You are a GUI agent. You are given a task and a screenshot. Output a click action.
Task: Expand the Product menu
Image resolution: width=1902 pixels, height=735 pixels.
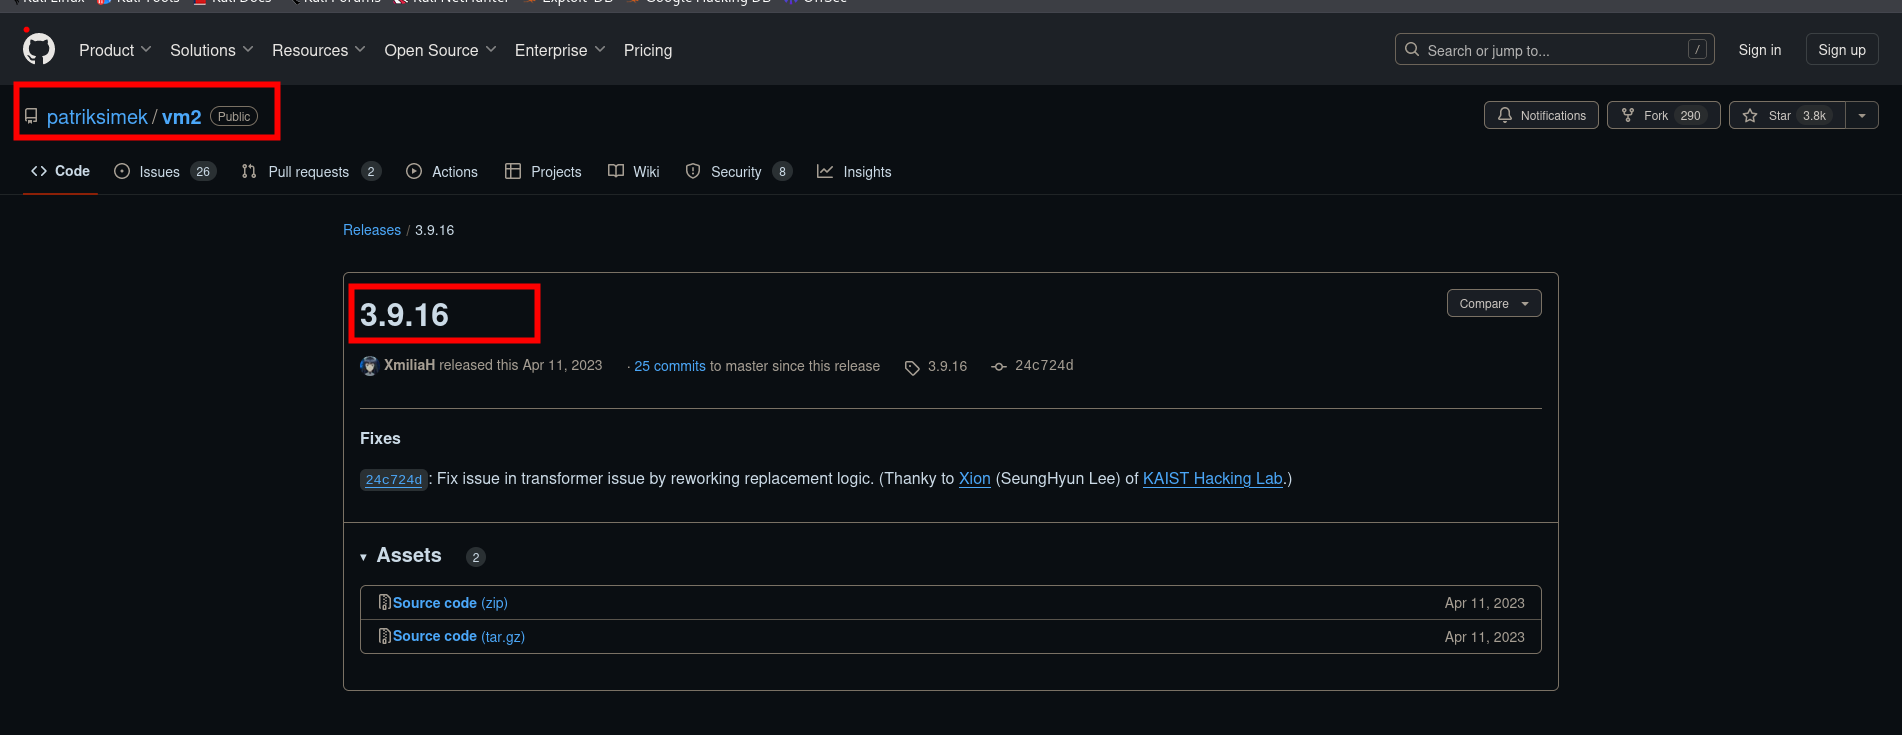point(115,50)
